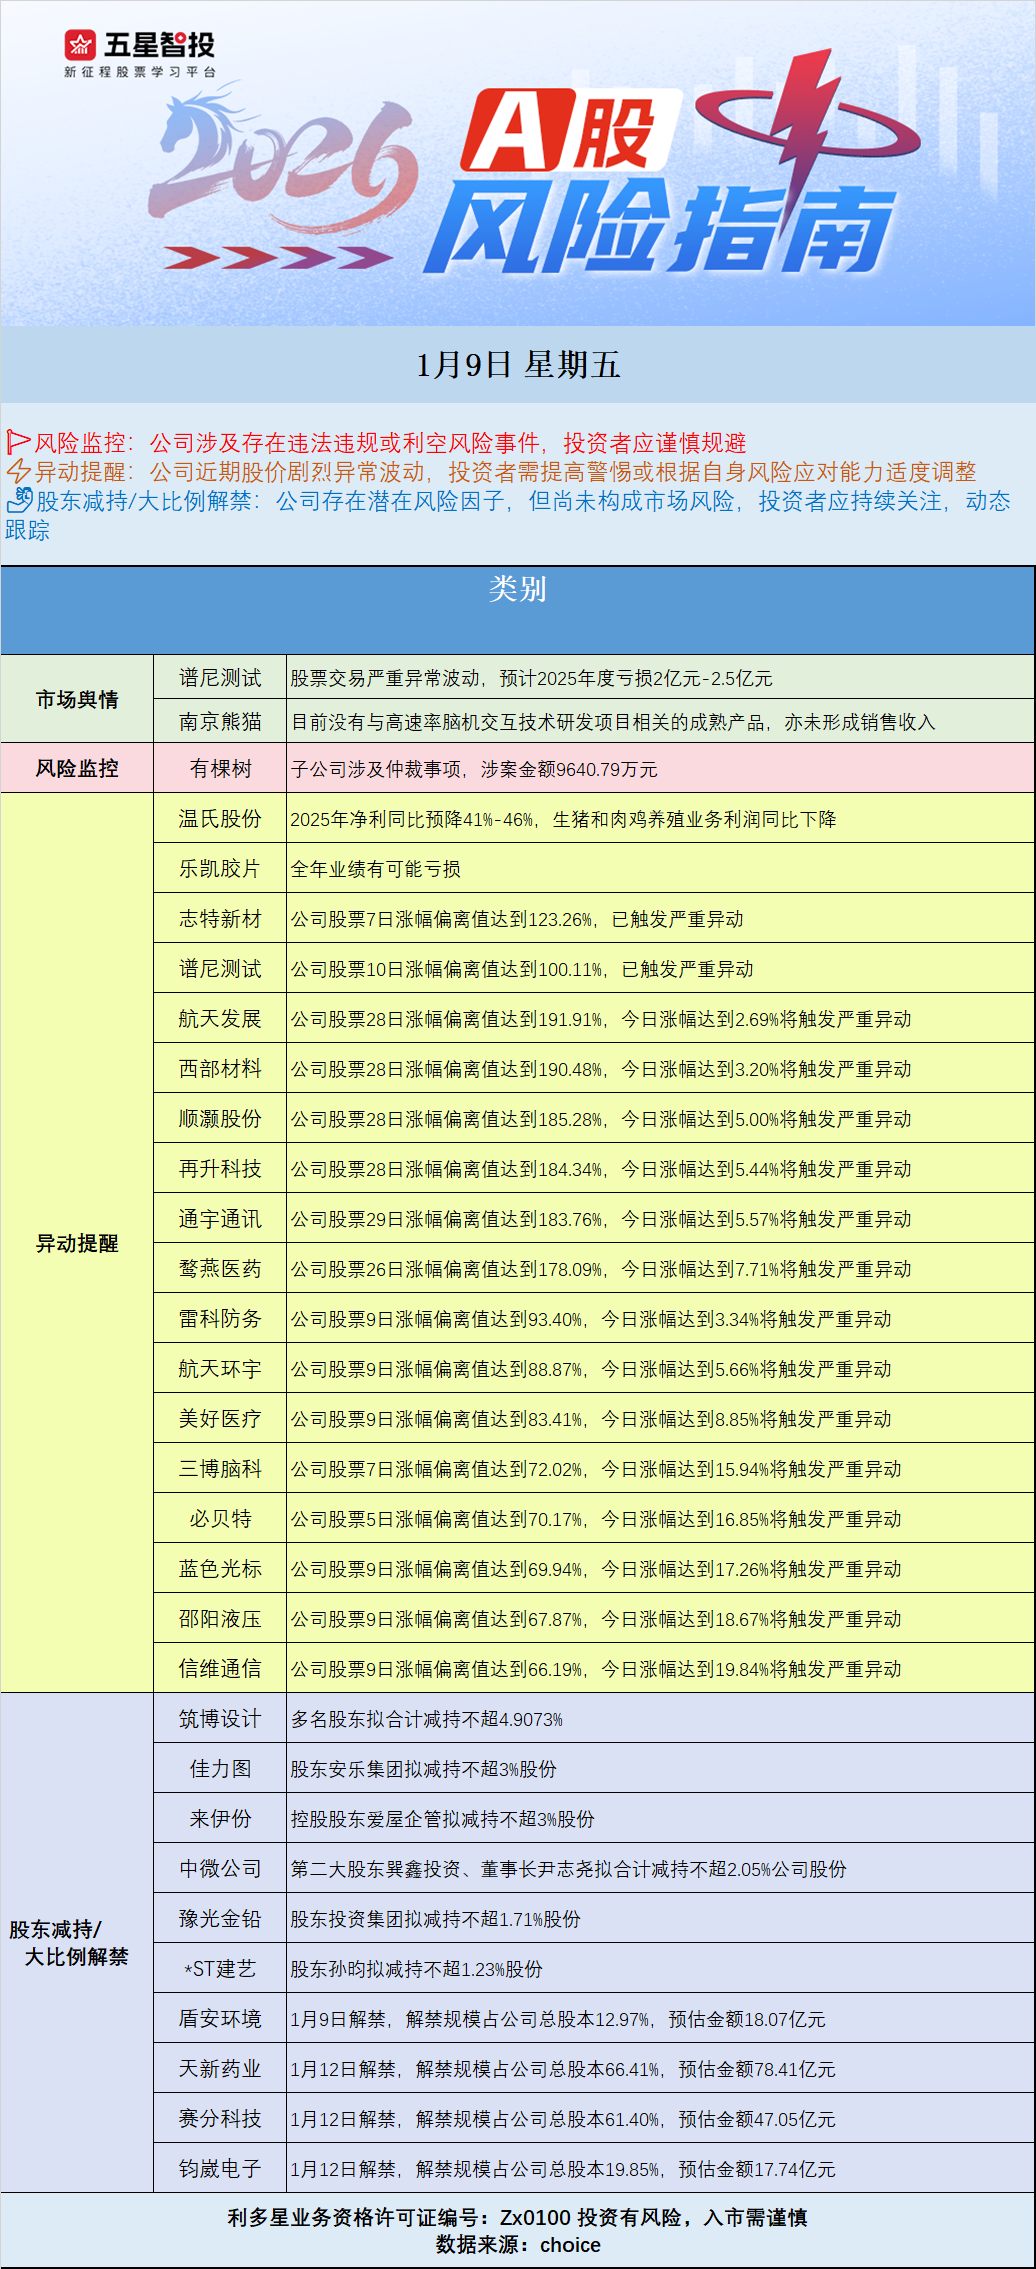This screenshot has height=2269, width=1036.
Task: Click the date text 1月9日 星期五
Action: coord(518,365)
